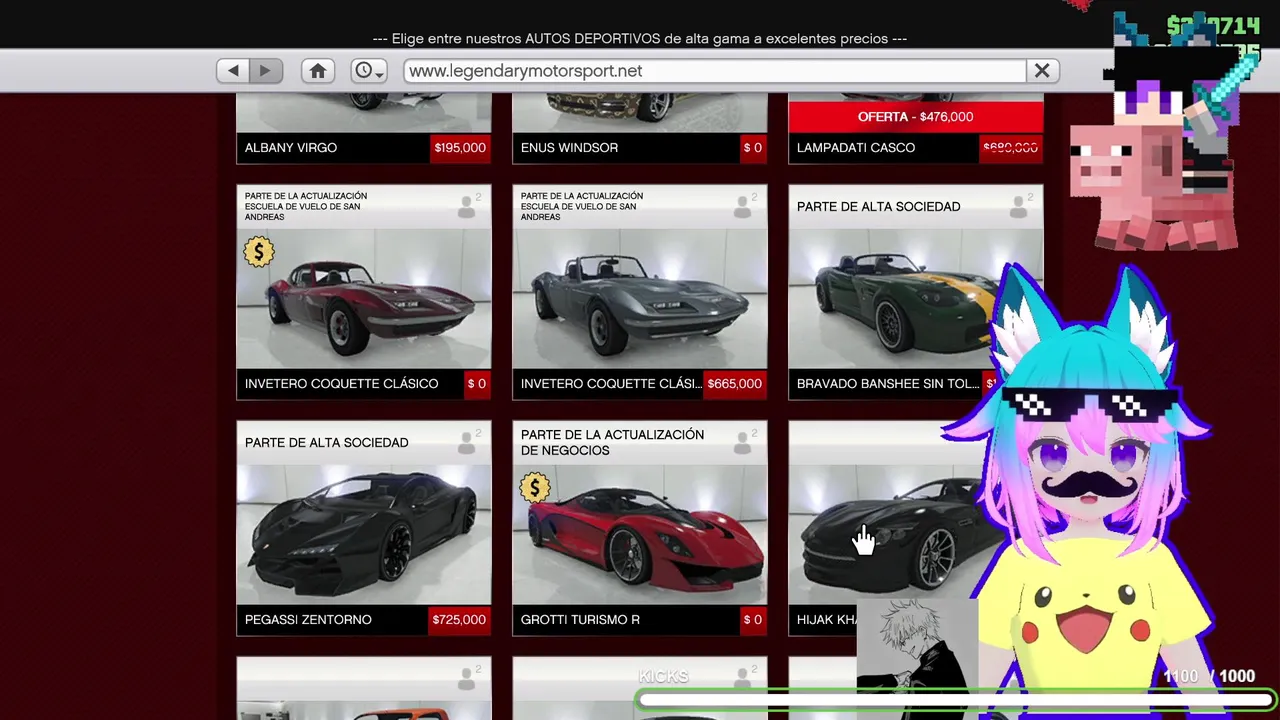Click the Pegassi Zentorno $725,000 price
The image size is (1280, 720).
[x=459, y=620]
